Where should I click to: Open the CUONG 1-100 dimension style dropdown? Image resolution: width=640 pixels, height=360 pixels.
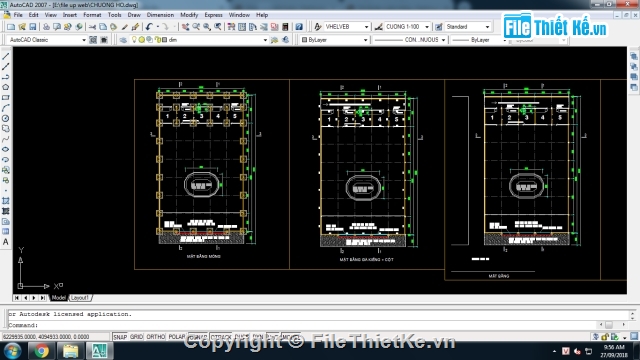[x=427, y=27]
